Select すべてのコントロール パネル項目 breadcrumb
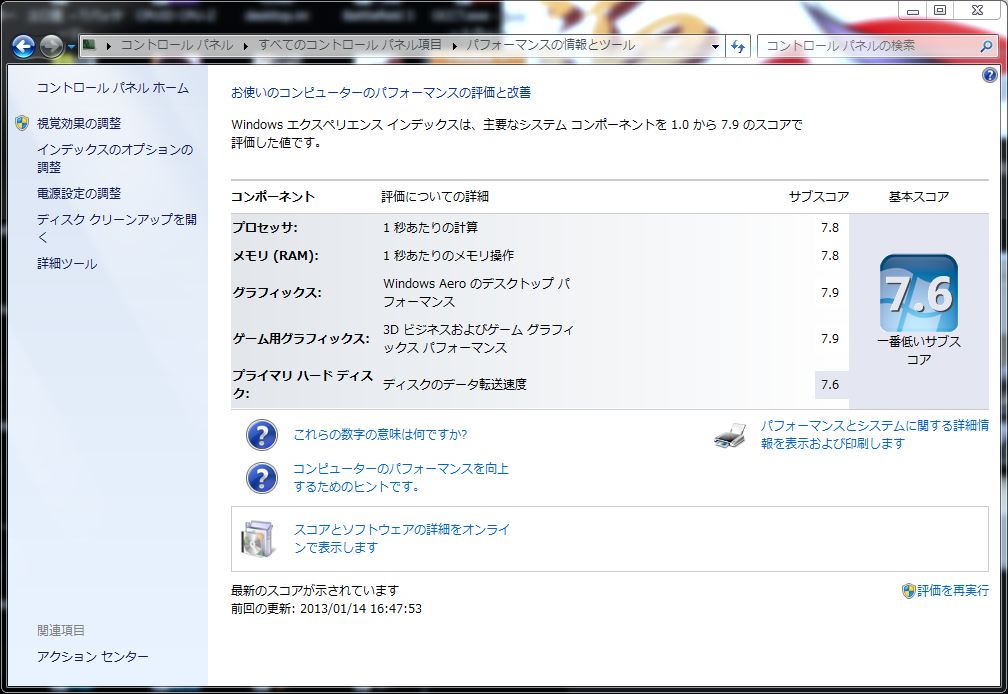1008x694 pixels. pyautogui.click(x=350, y=45)
